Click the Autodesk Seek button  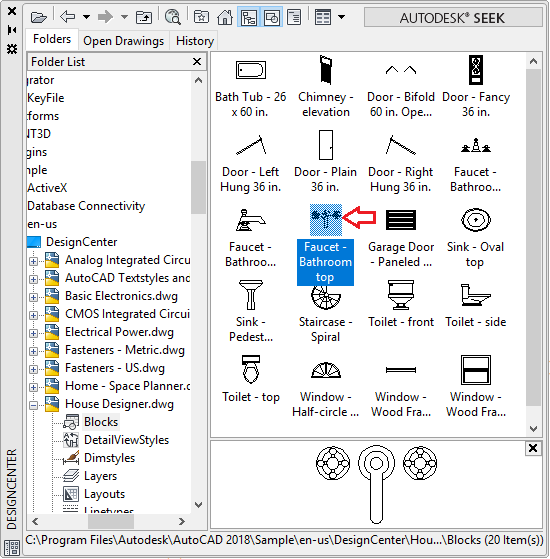tap(453, 17)
